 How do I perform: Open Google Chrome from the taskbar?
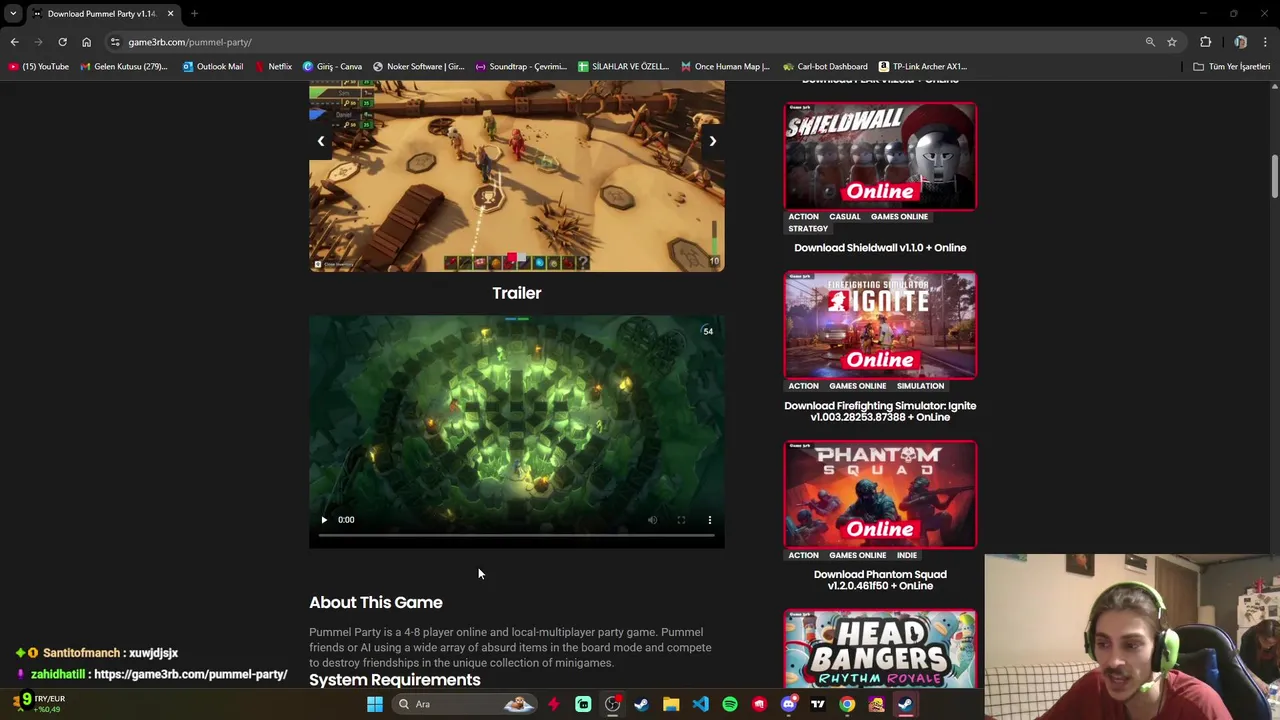pos(847,704)
